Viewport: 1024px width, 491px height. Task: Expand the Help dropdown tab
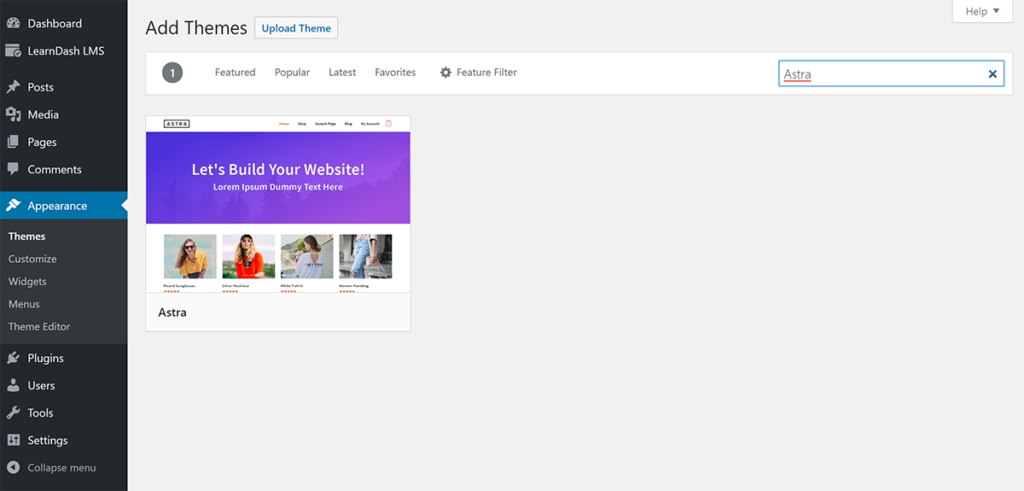click(982, 11)
